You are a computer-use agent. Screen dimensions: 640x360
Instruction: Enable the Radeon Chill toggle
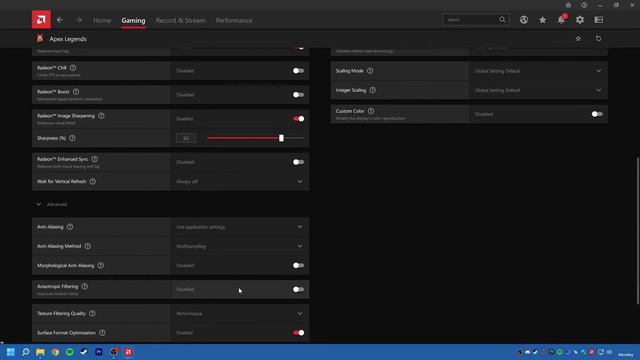(298, 71)
